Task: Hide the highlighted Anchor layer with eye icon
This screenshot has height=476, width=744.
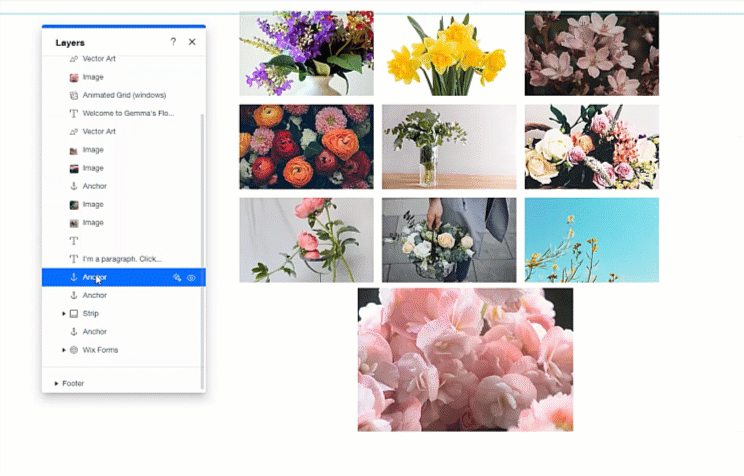Action: tap(192, 278)
